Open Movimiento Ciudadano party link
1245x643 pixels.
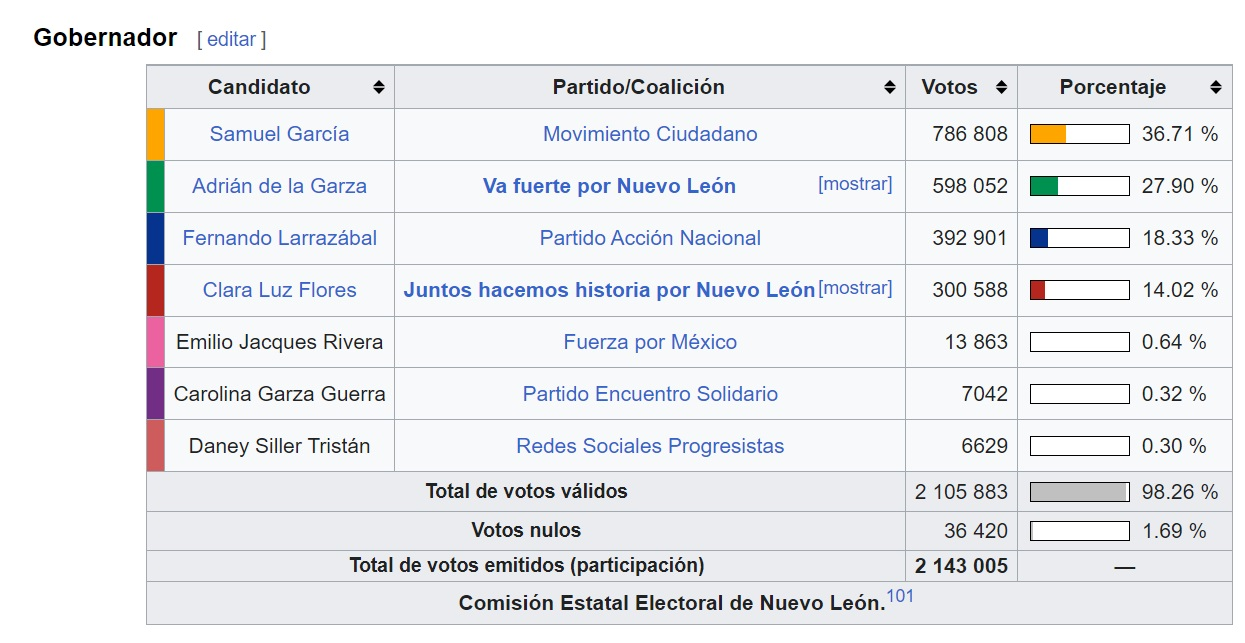pyautogui.click(x=650, y=134)
